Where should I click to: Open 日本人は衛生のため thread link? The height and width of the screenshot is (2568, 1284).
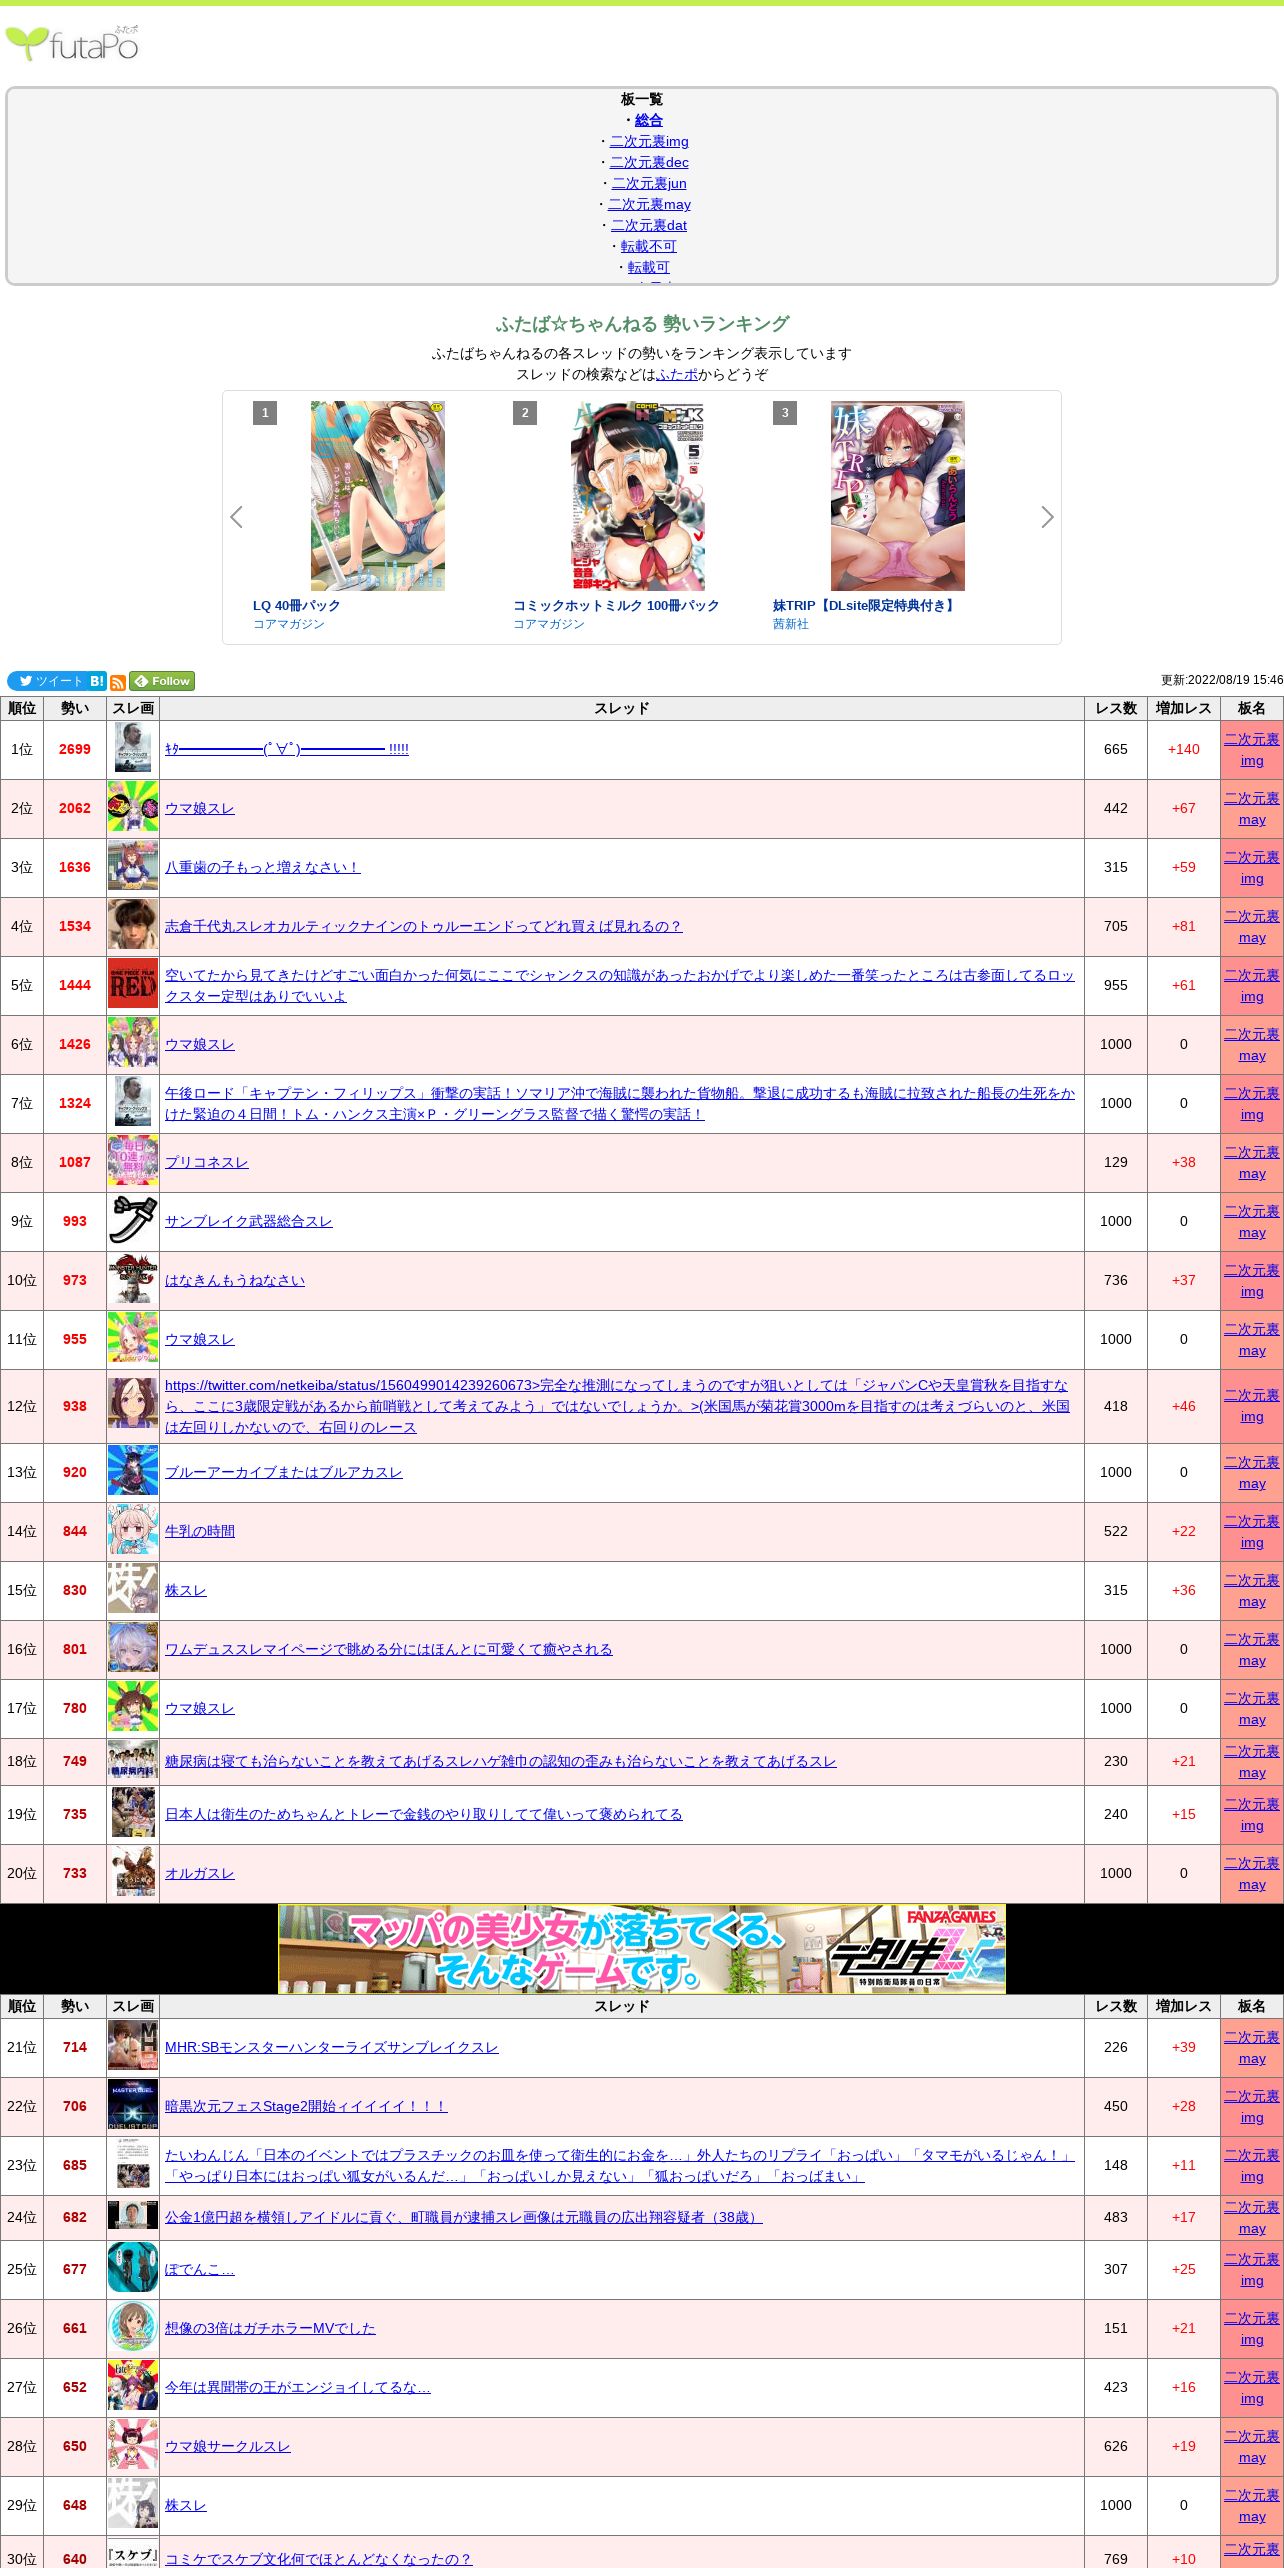[424, 1814]
